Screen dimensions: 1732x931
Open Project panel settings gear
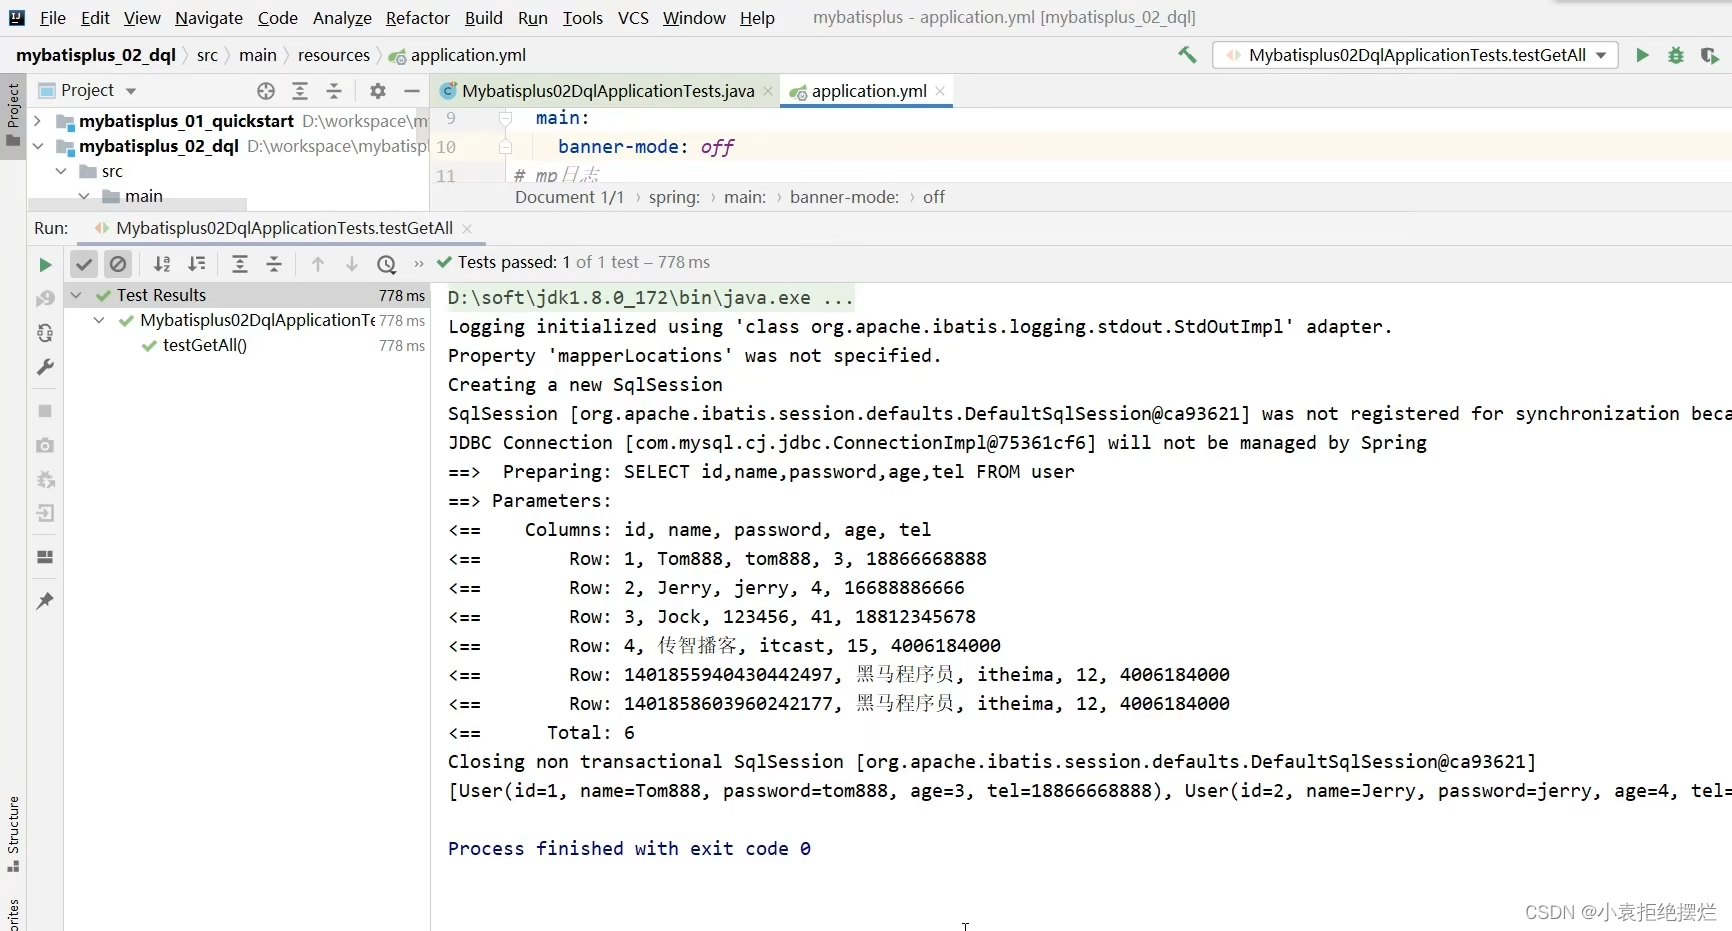pyautogui.click(x=377, y=91)
